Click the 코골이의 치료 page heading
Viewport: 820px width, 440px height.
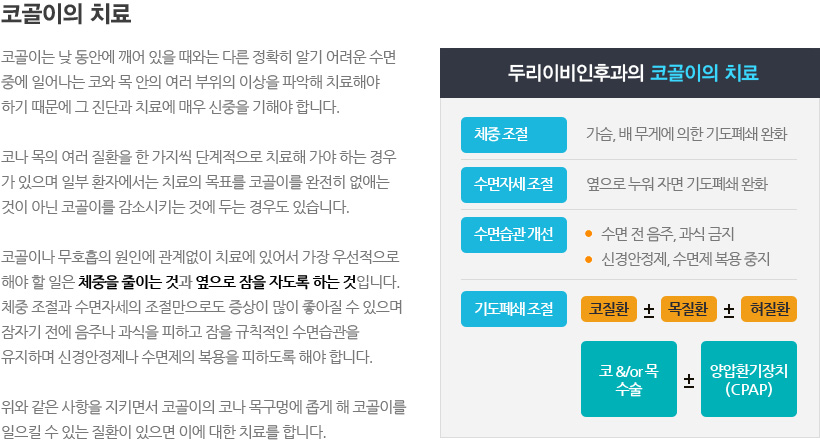tap(66, 17)
